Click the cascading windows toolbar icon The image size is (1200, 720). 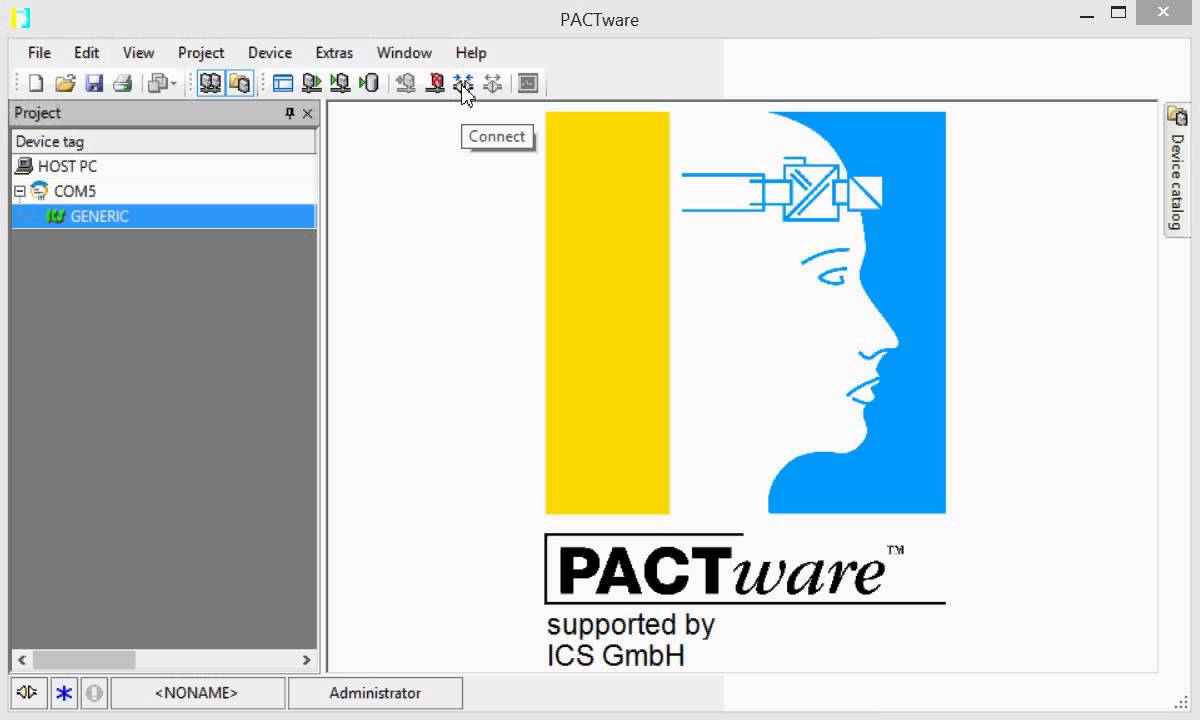pyautogui.click(x=157, y=84)
